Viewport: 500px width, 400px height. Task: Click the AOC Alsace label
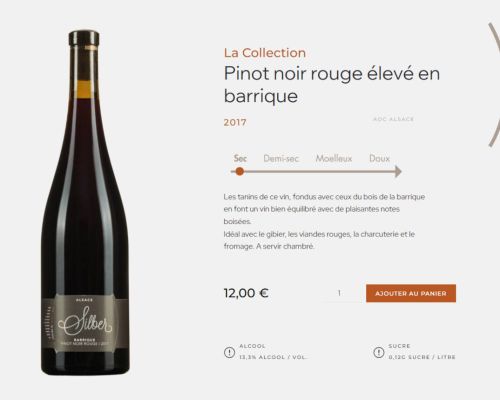pyautogui.click(x=393, y=119)
